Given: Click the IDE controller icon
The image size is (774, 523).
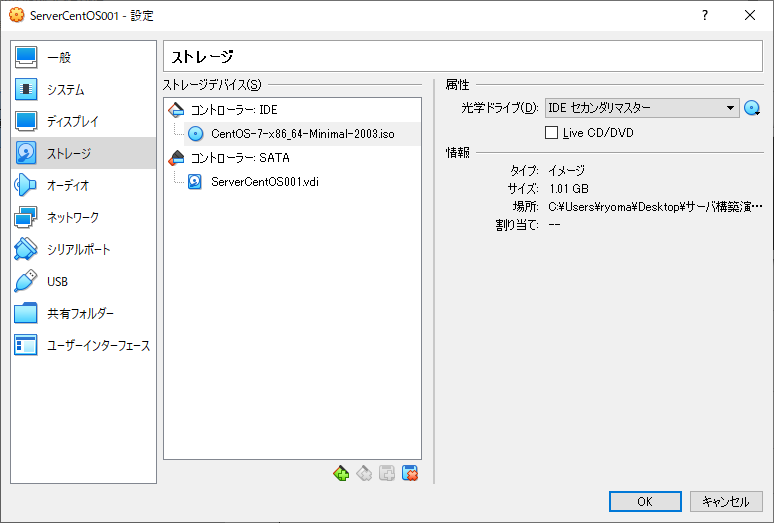Looking at the screenshot, I should point(176,110).
